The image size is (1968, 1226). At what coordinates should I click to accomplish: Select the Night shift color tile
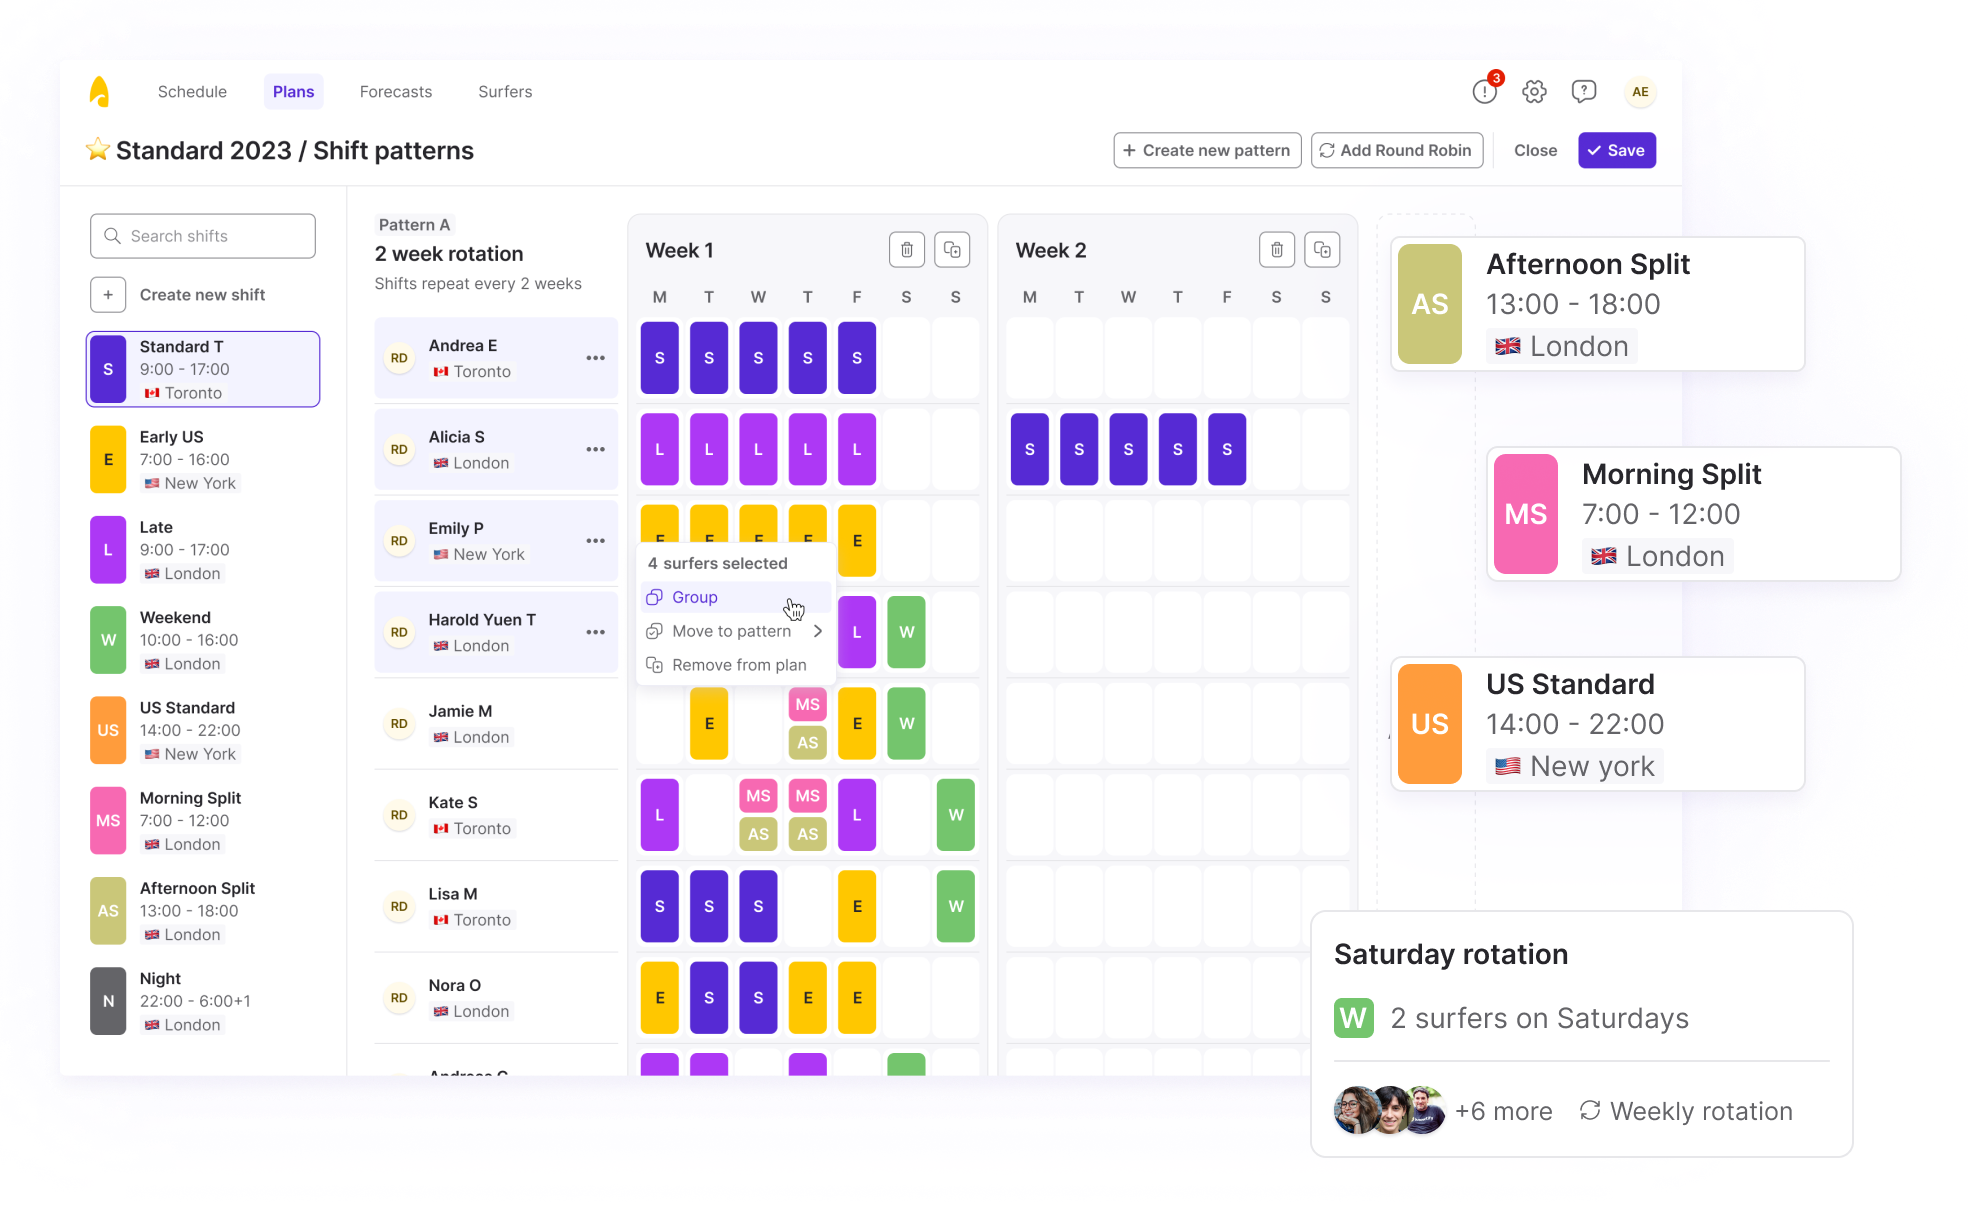coord(108,1001)
